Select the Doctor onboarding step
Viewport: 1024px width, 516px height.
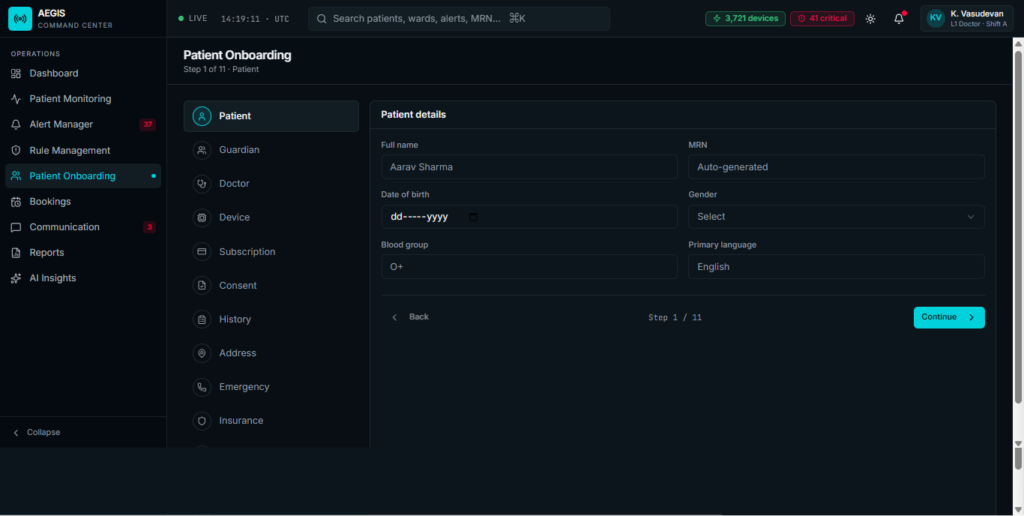(271, 184)
